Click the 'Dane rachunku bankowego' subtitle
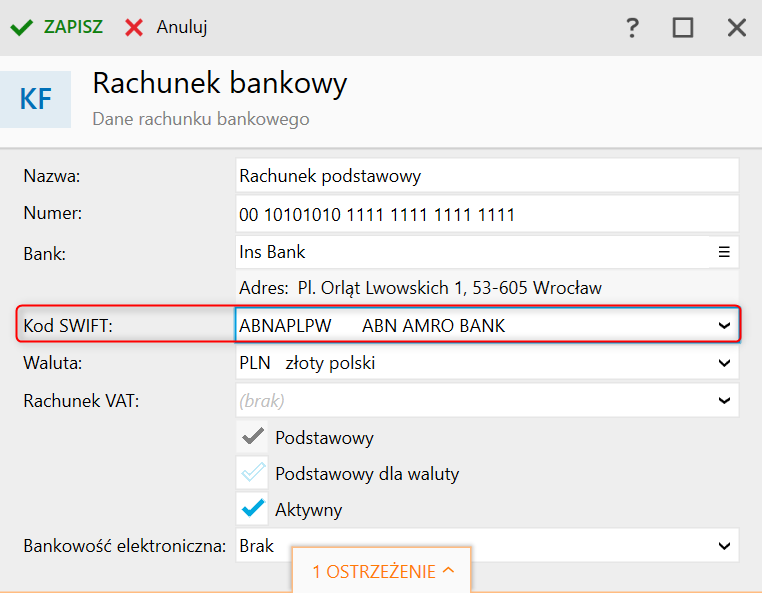This screenshot has width=762, height=593. click(x=201, y=119)
